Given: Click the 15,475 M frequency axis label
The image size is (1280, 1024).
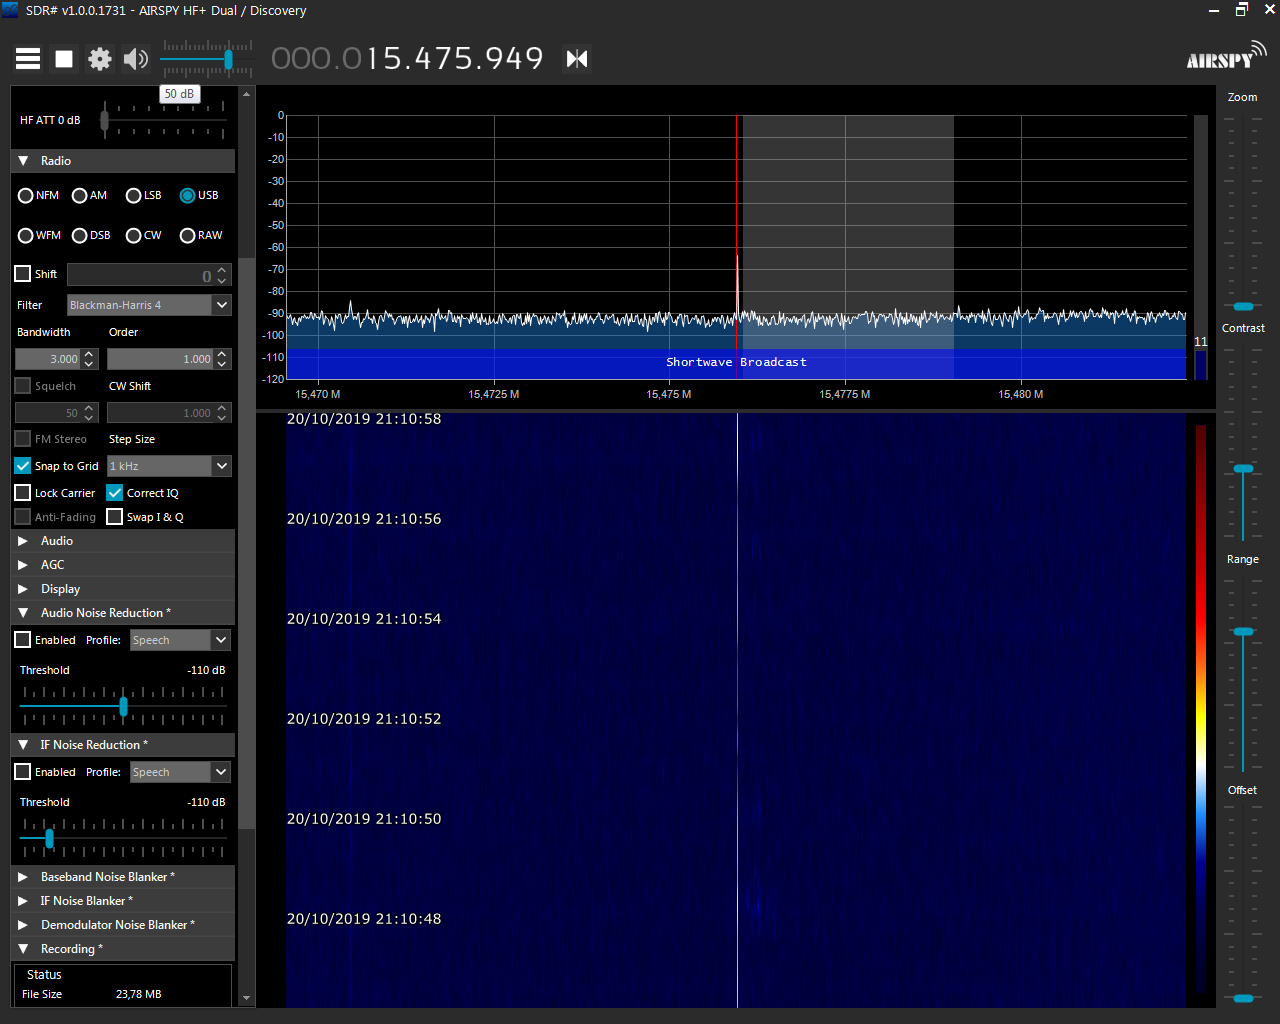Looking at the screenshot, I should coord(669,394).
